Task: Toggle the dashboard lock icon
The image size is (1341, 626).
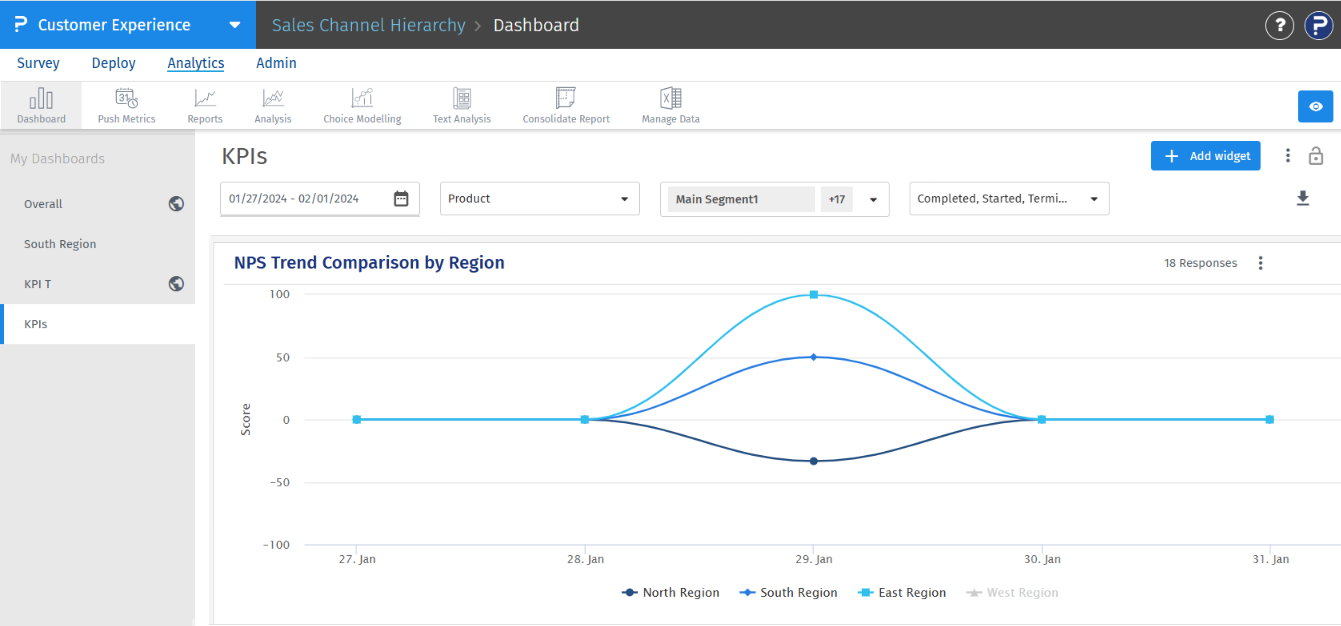Action: tap(1316, 156)
